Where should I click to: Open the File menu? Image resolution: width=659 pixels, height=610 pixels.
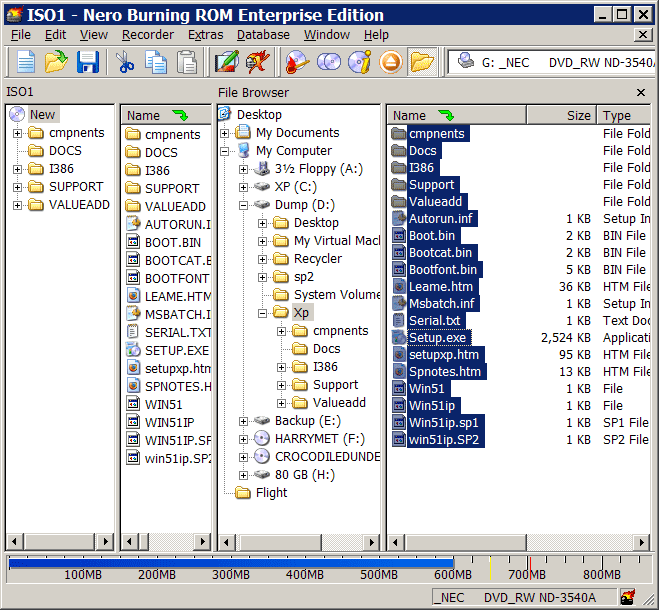coord(21,35)
